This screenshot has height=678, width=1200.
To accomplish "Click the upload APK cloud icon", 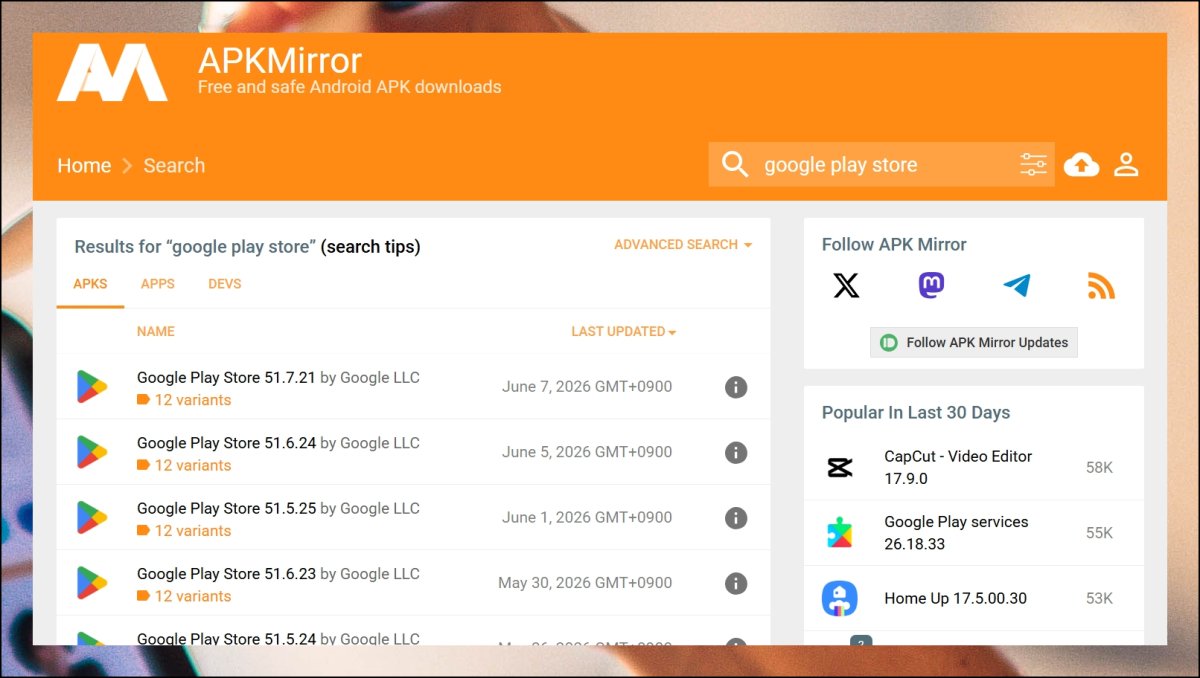I will (x=1081, y=164).
